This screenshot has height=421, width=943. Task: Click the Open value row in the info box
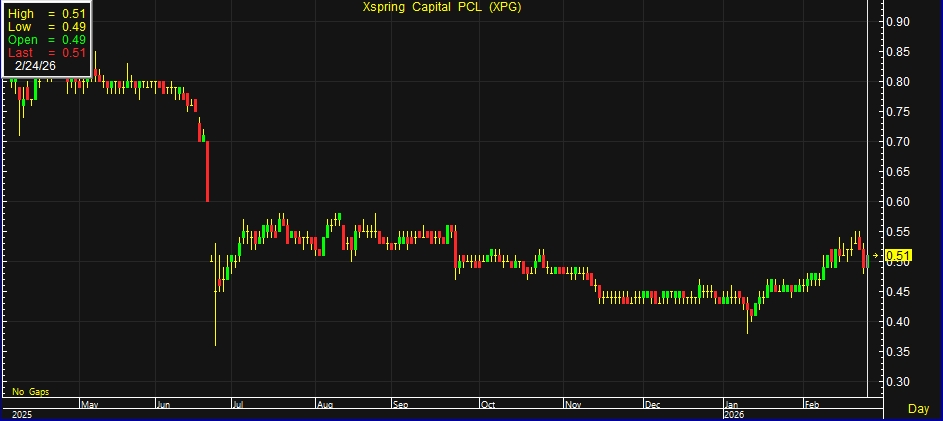coord(46,39)
